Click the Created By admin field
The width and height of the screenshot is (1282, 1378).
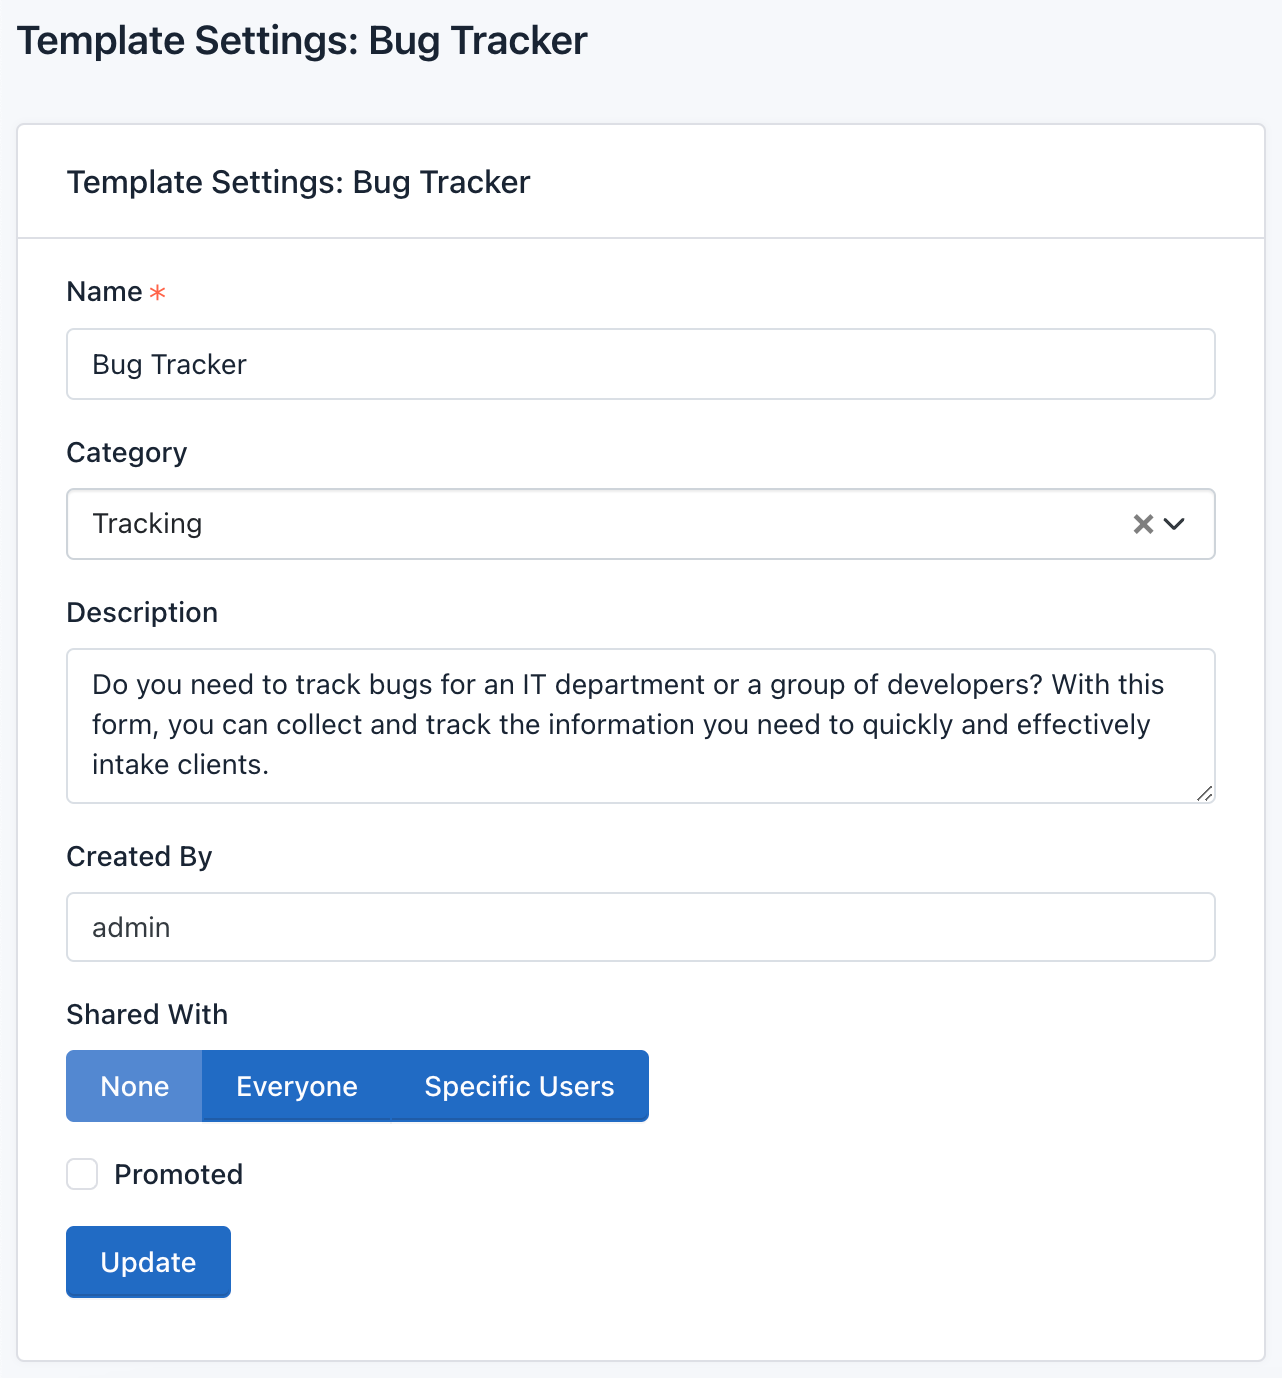click(640, 927)
